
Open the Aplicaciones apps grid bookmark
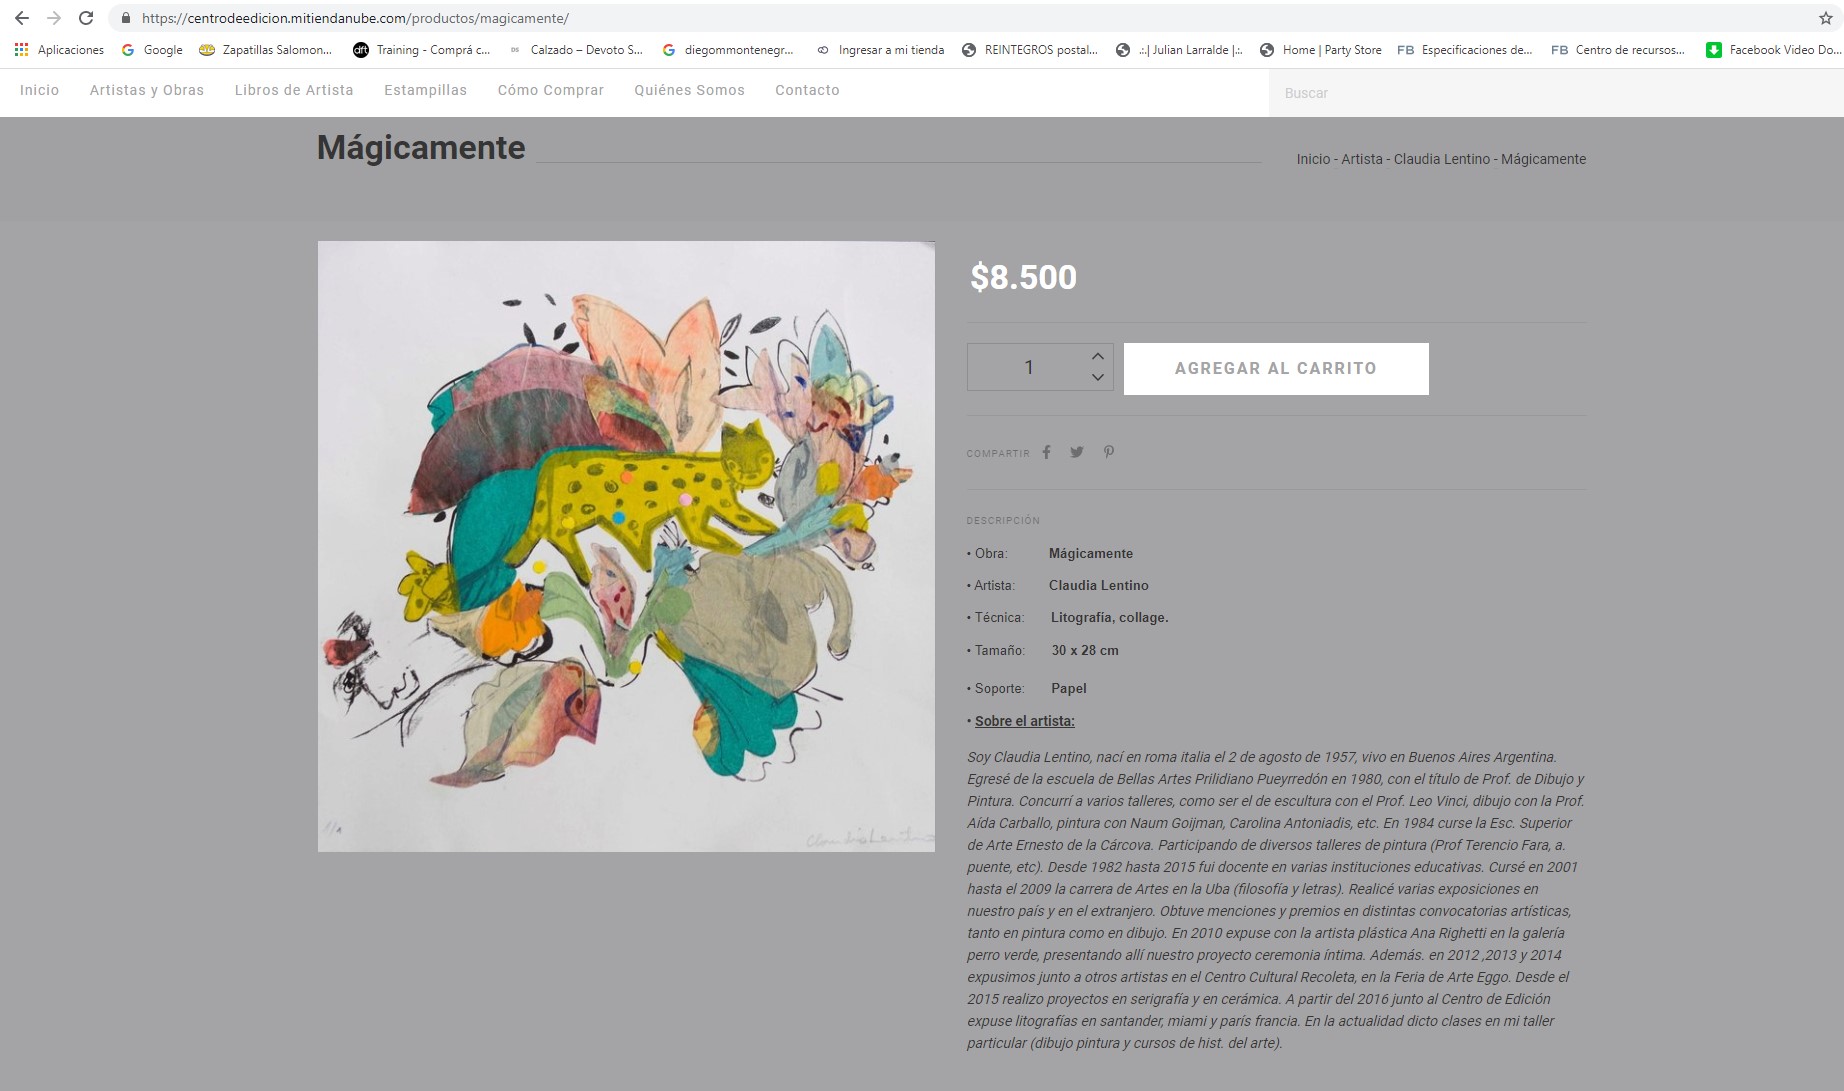[59, 50]
